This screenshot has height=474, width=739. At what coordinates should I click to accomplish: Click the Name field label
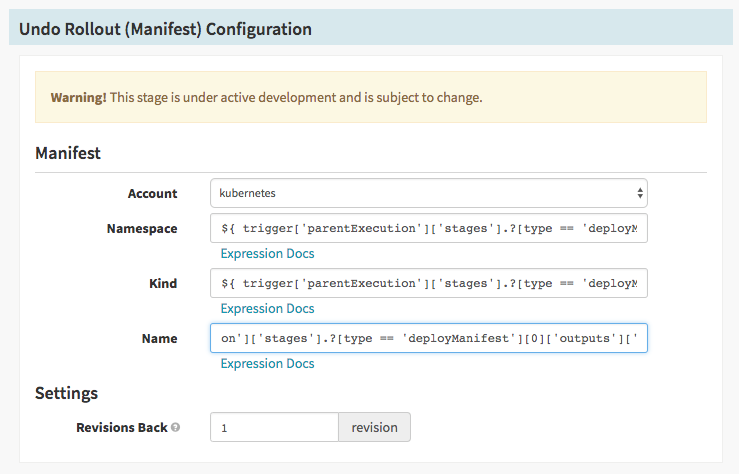tap(158, 338)
